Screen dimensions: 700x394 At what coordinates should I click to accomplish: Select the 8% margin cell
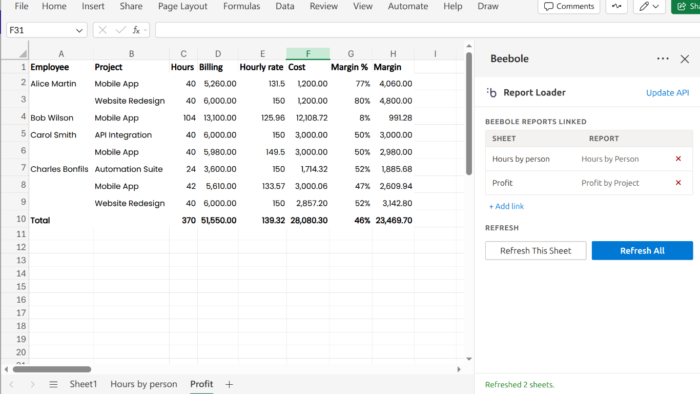click(x=351, y=118)
